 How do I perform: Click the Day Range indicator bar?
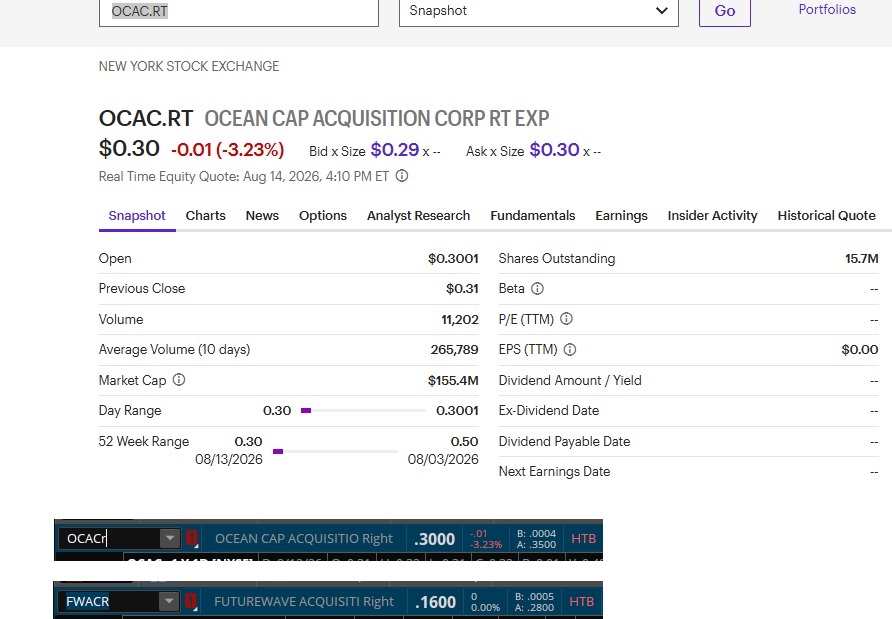click(363, 410)
